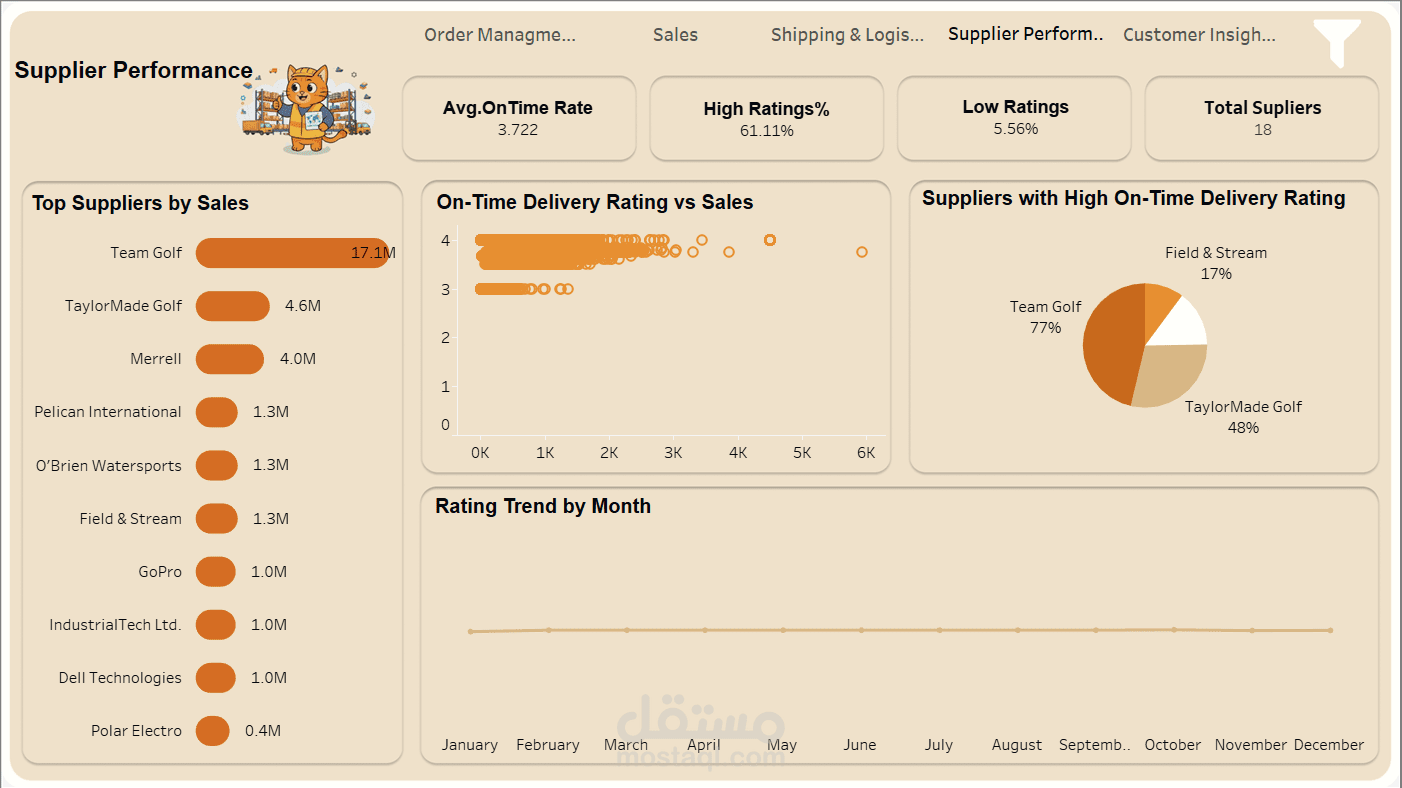
Task: Click the rightmost scatter point near 6K
Action: [x=862, y=252]
